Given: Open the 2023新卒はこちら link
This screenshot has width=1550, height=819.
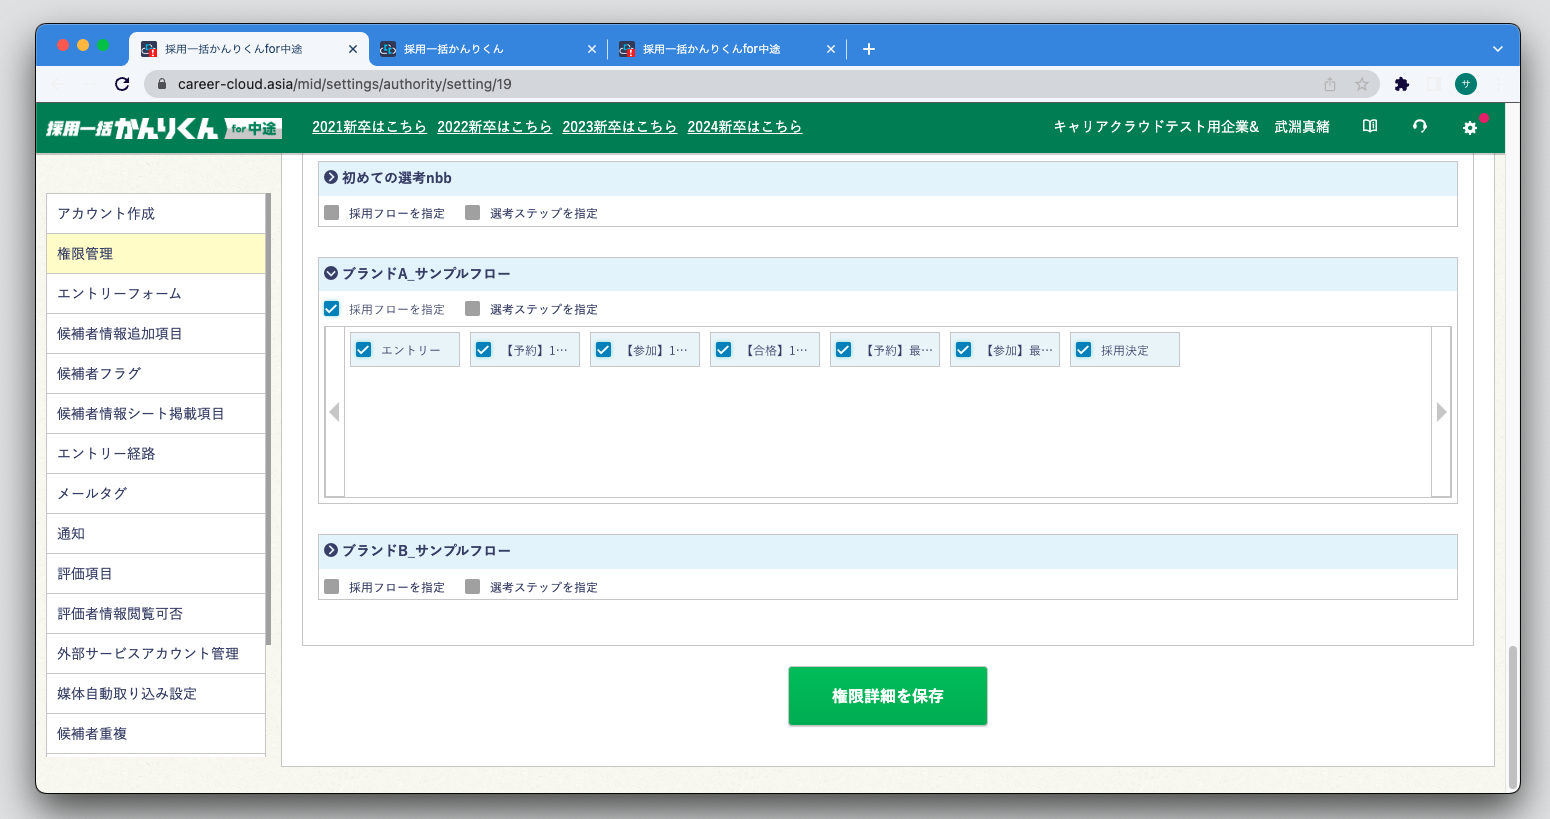Looking at the screenshot, I should click(x=619, y=127).
